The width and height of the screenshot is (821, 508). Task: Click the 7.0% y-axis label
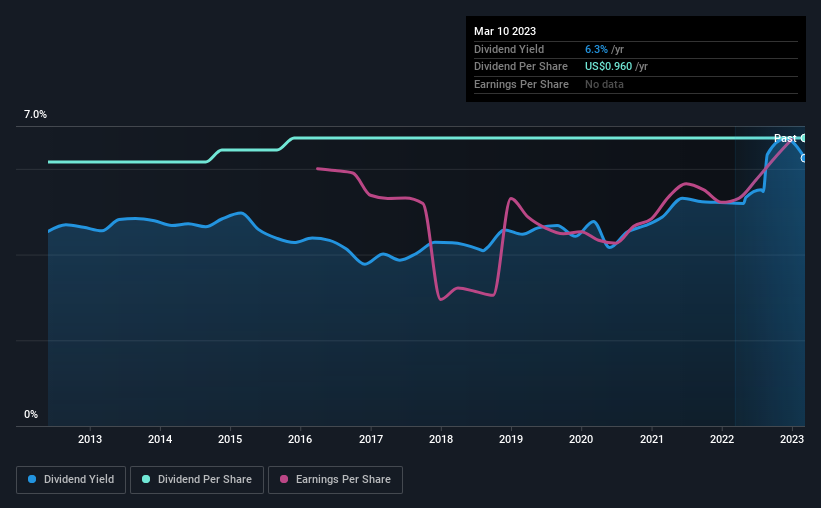pos(35,115)
